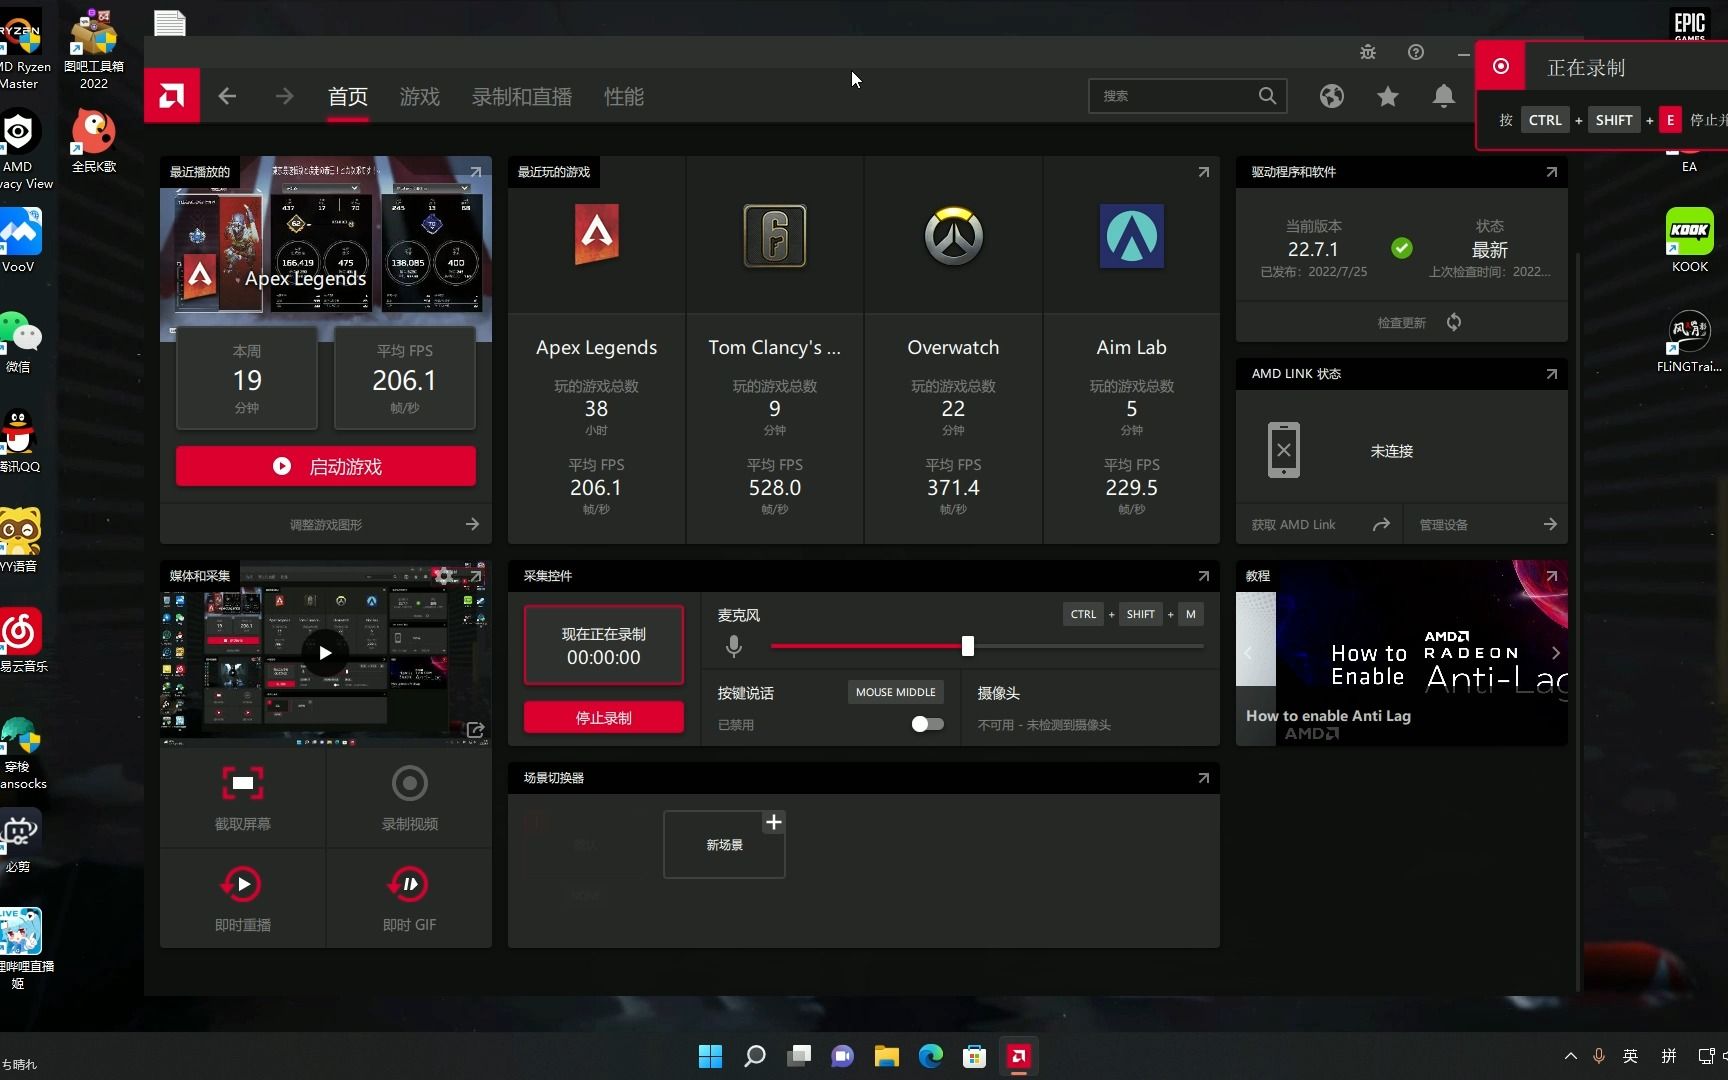Open the help question mark icon
The height and width of the screenshot is (1080, 1728).
point(1416,52)
